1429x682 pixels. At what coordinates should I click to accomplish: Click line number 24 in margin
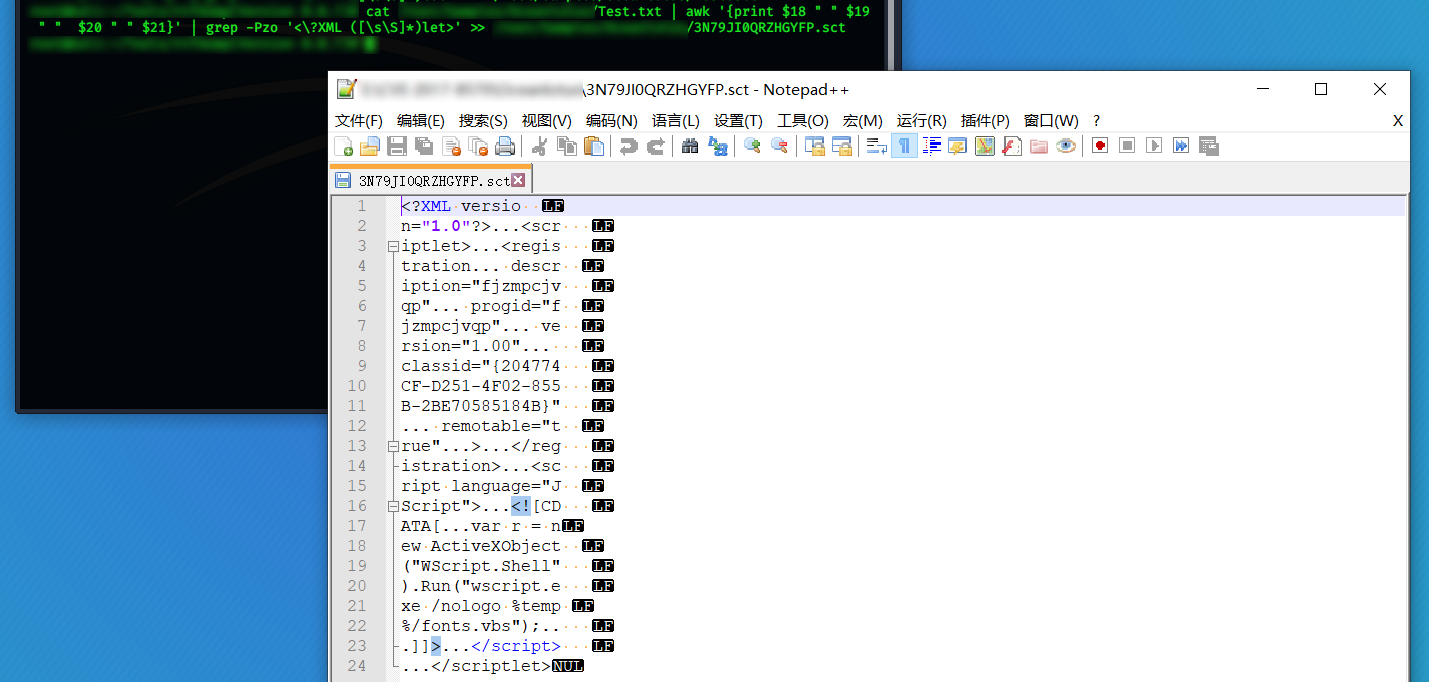[358, 666]
